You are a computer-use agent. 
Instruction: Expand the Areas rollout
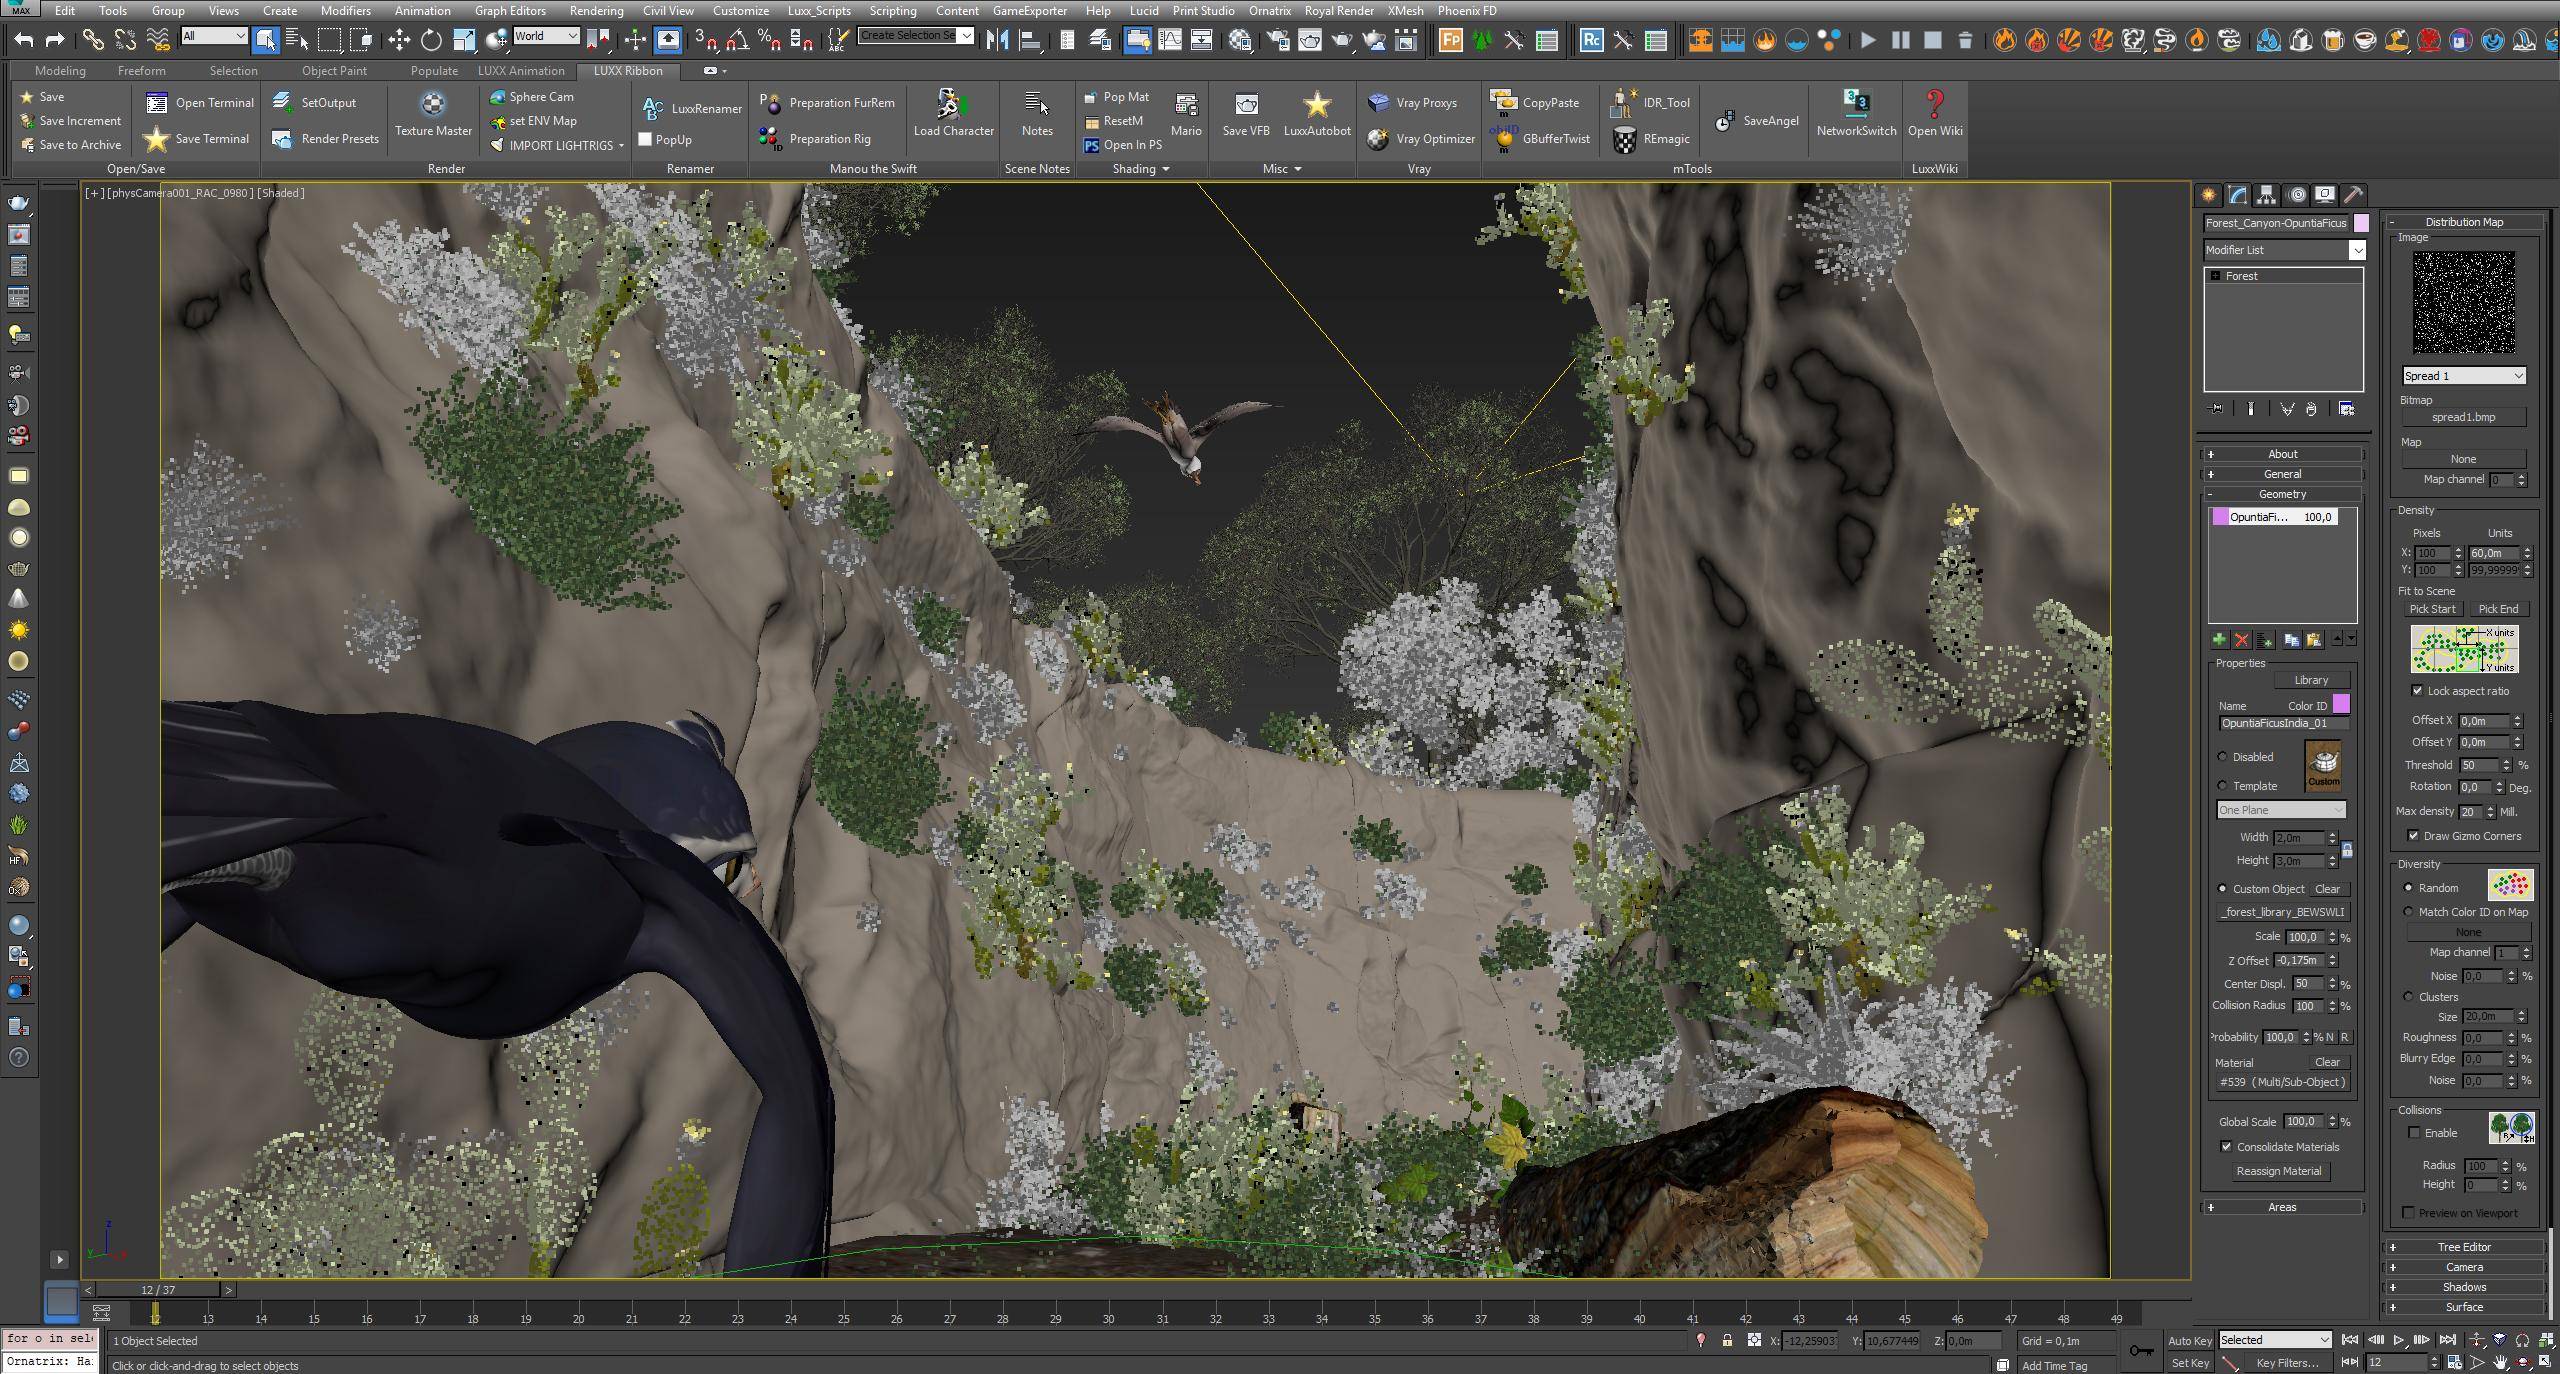coord(2281,1207)
